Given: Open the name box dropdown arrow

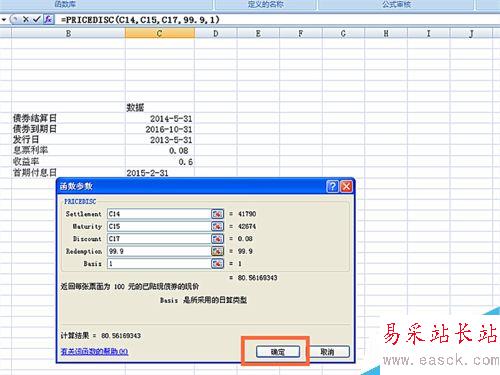Looking at the screenshot, I should pyautogui.click(x=4, y=20).
